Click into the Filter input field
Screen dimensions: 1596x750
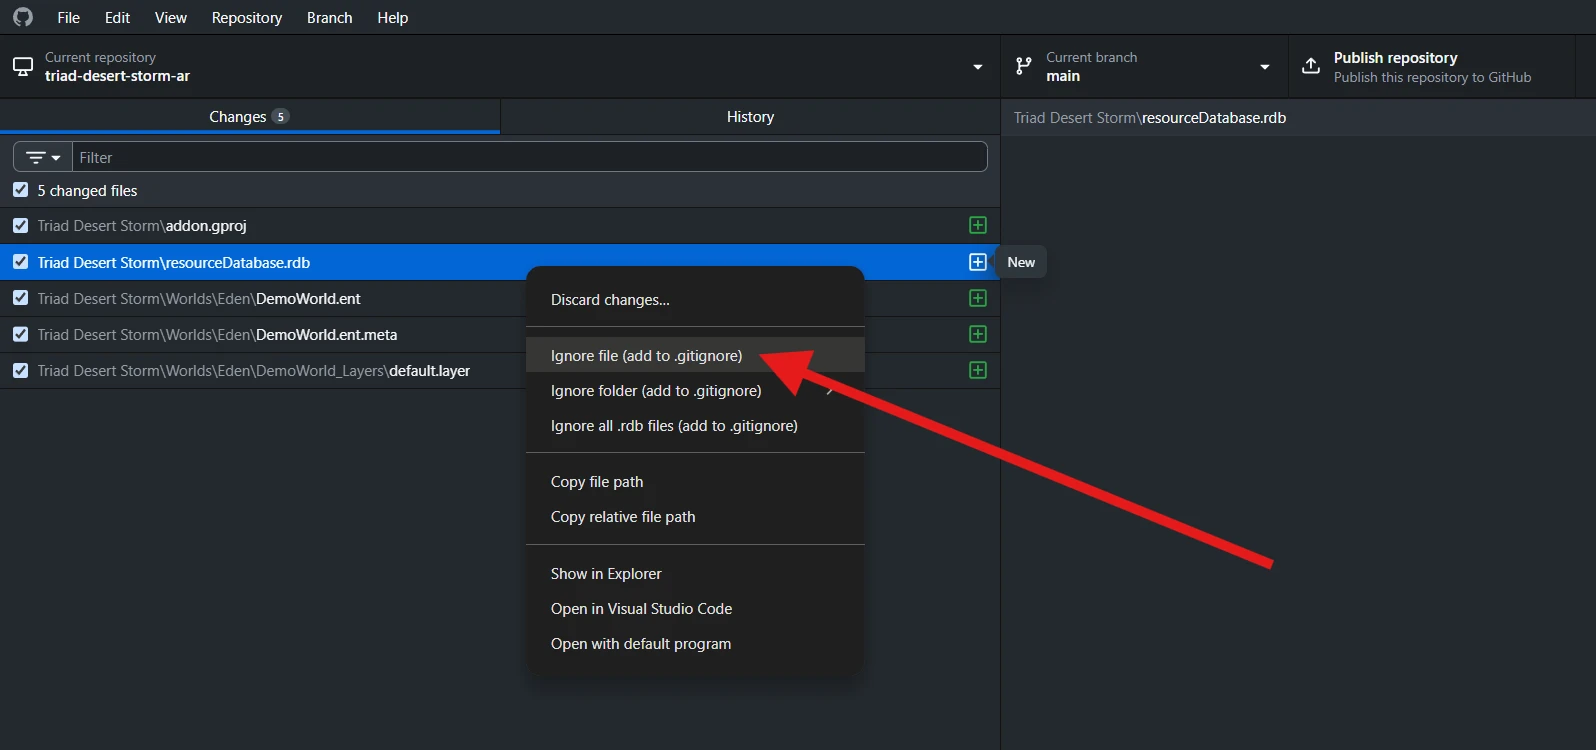pyautogui.click(x=529, y=157)
